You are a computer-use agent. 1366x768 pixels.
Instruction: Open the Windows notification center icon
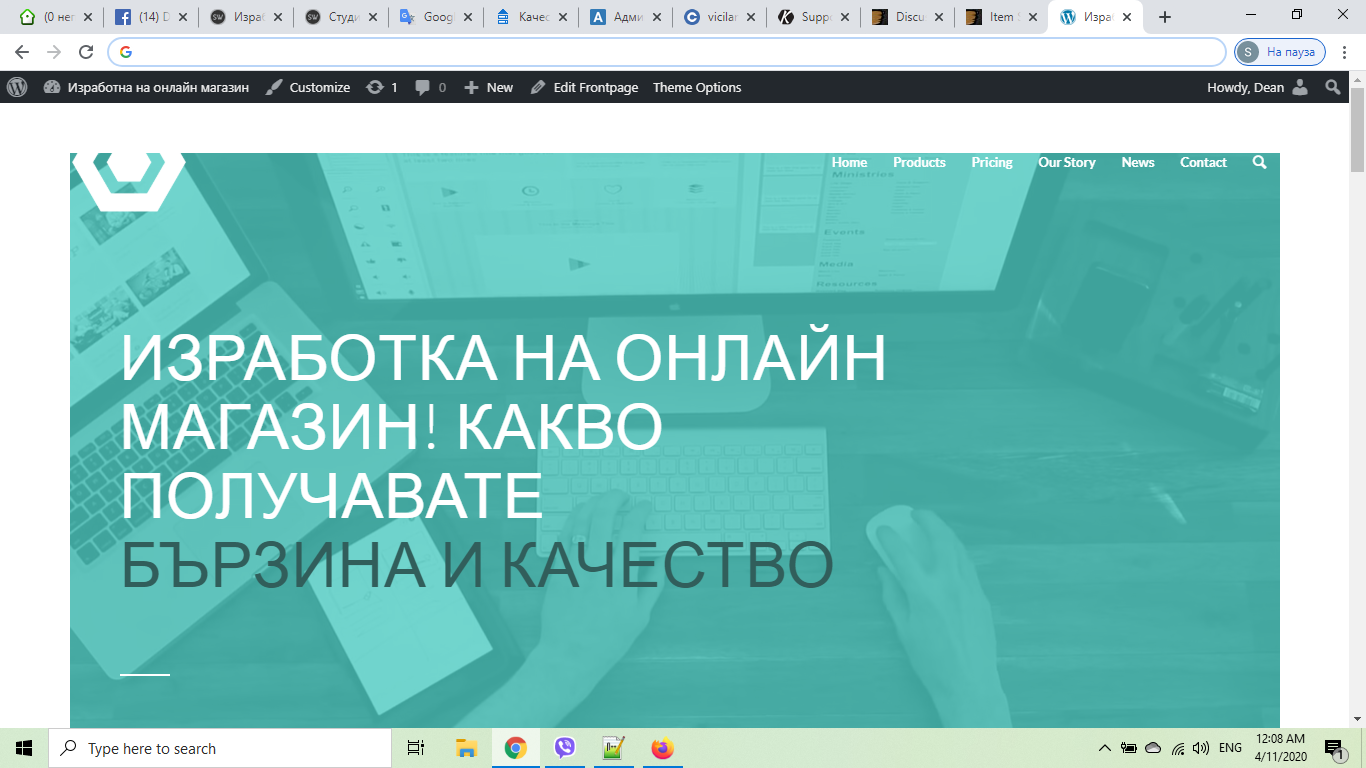pyautogui.click(x=1333, y=748)
